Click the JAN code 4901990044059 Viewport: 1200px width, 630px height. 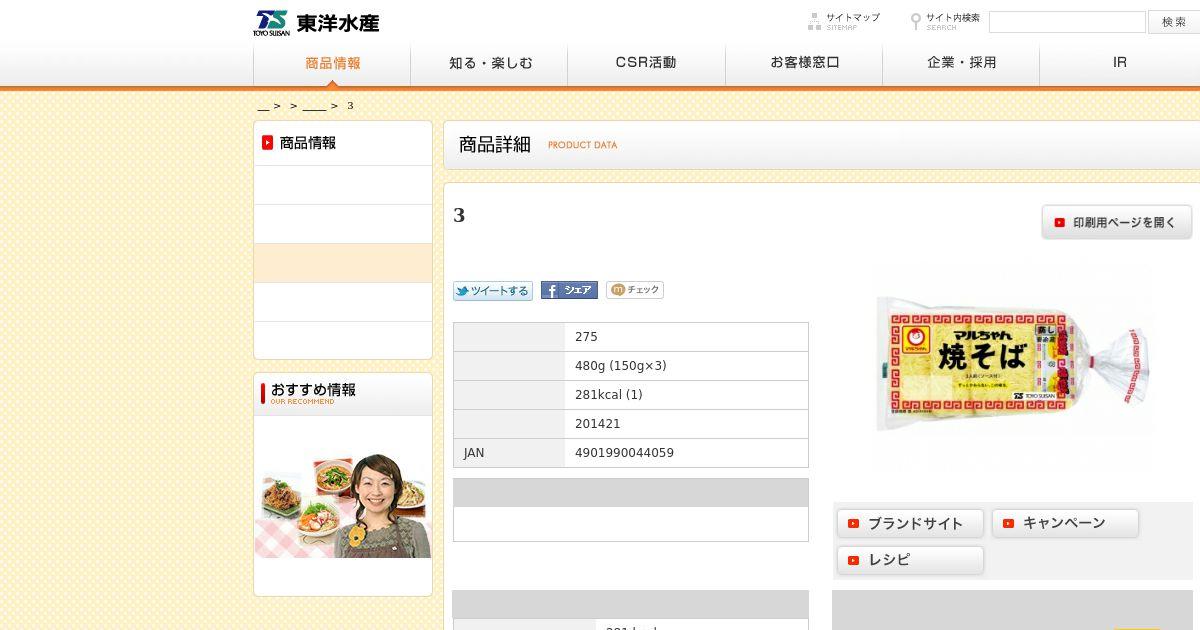[x=624, y=453]
